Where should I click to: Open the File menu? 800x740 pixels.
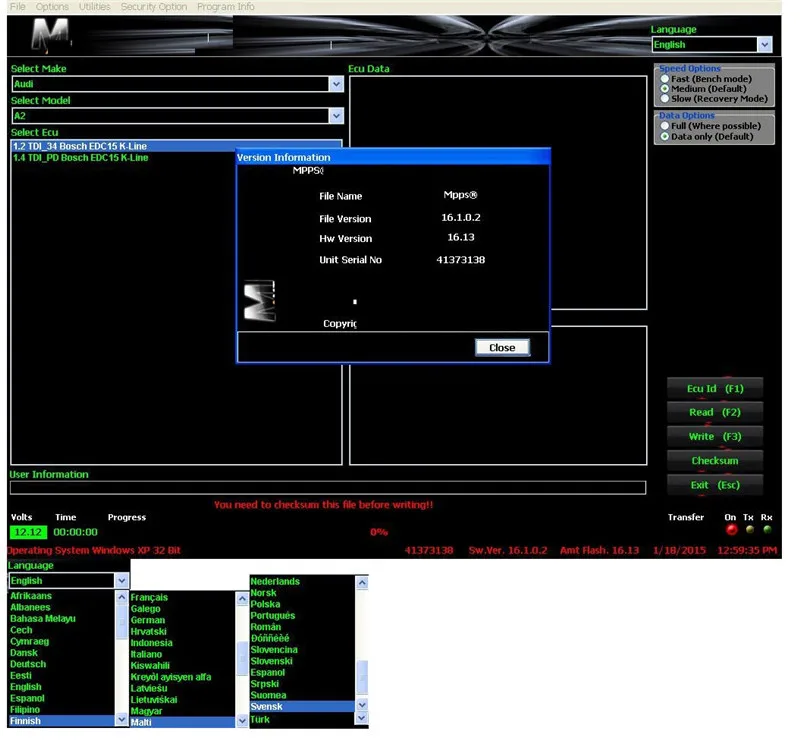(17, 7)
